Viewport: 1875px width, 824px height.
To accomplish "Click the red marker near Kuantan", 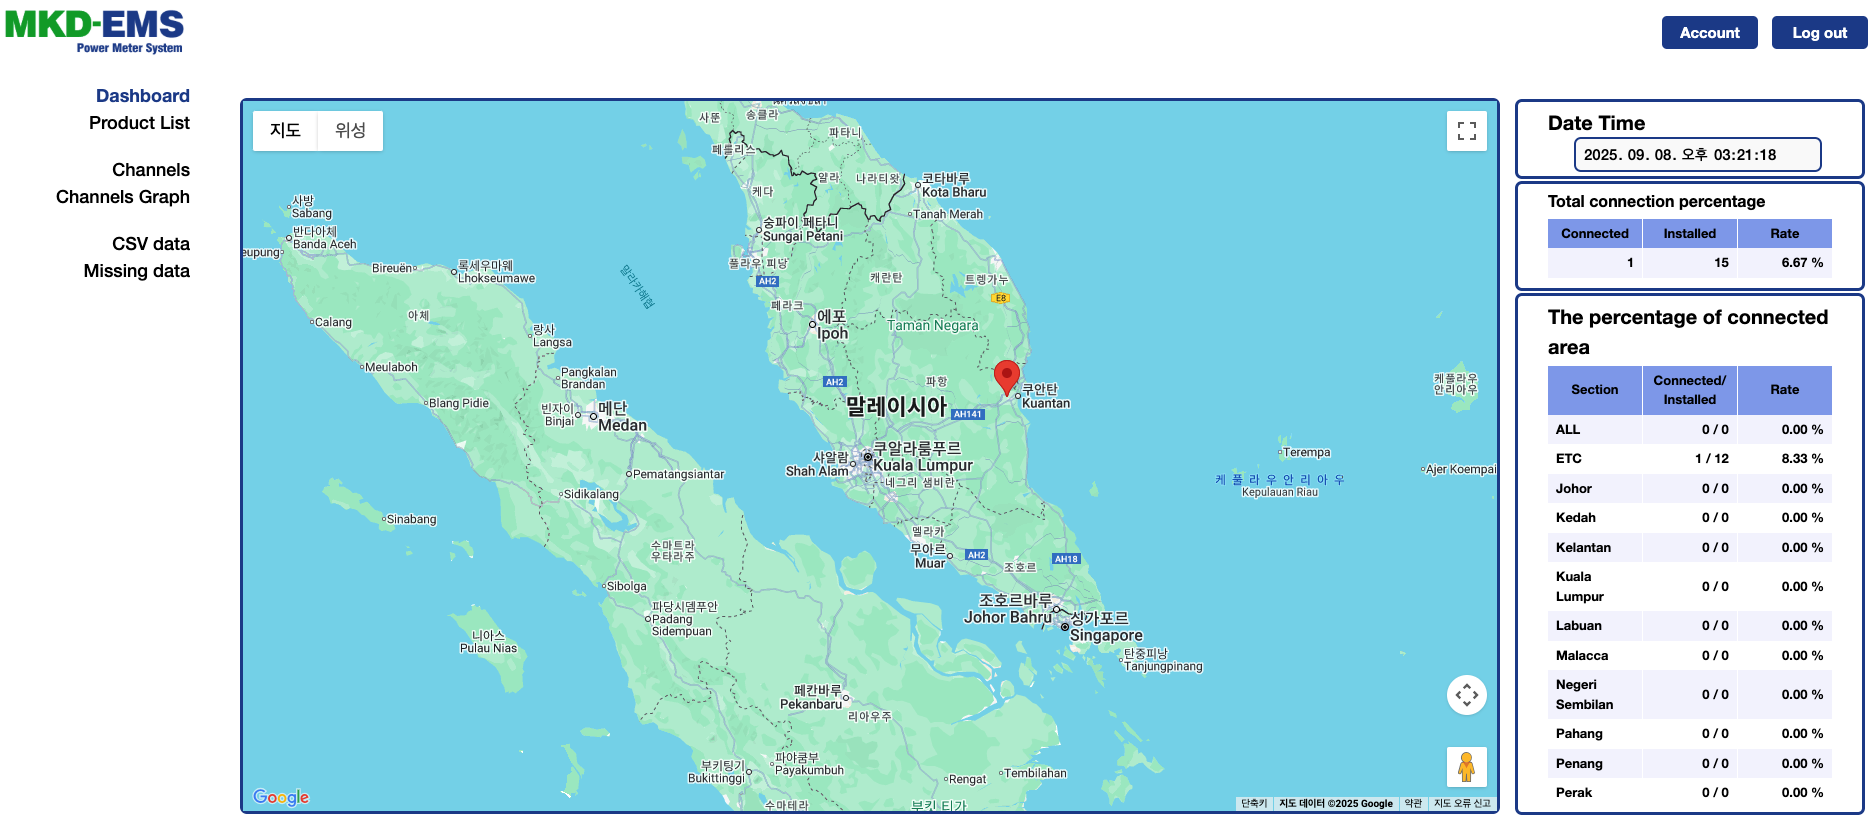I will 1006,377.
